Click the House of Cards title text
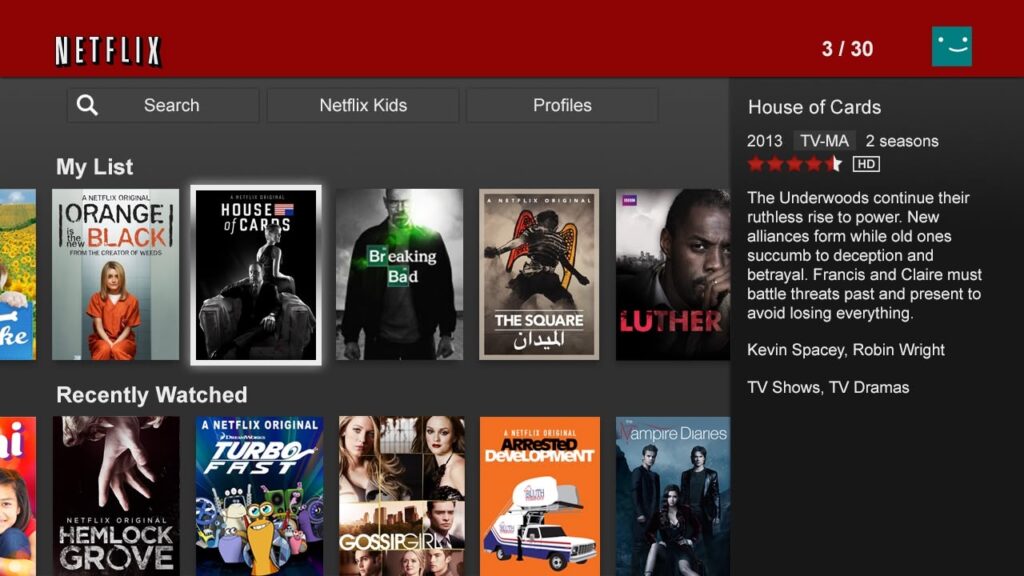Image resolution: width=1024 pixels, height=576 pixels. pos(814,107)
